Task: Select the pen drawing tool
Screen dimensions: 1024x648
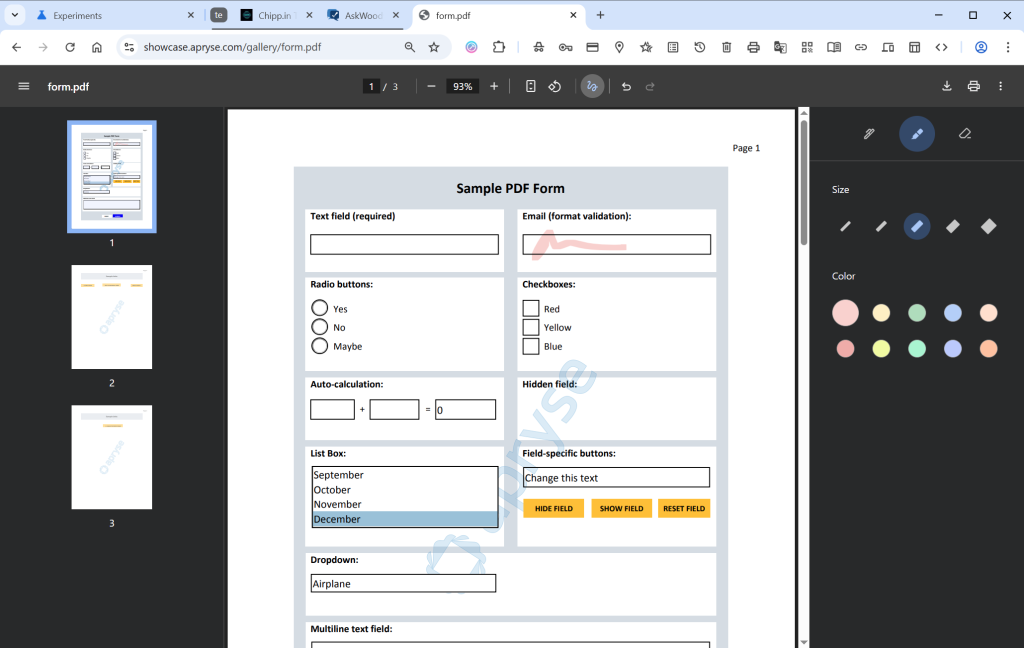Action: point(869,134)
